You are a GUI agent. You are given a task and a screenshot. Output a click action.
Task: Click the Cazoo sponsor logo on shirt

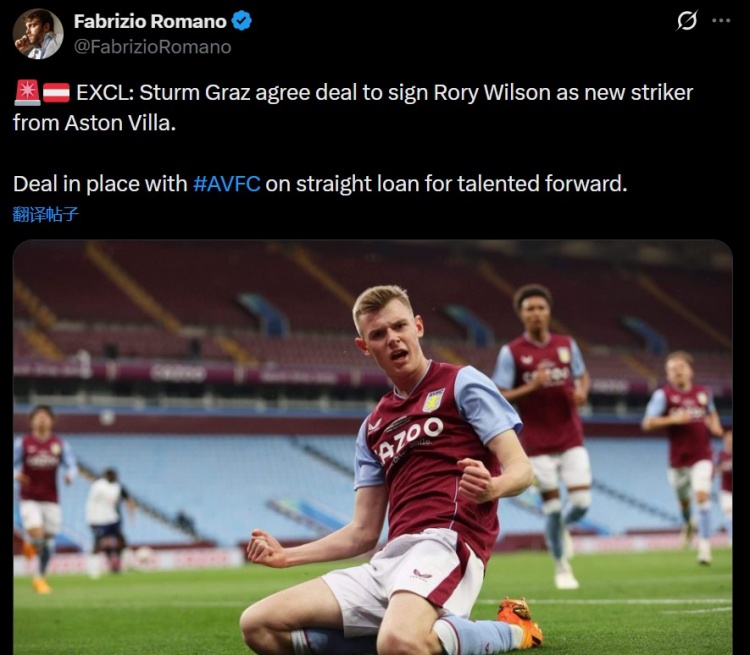(411, 438)
